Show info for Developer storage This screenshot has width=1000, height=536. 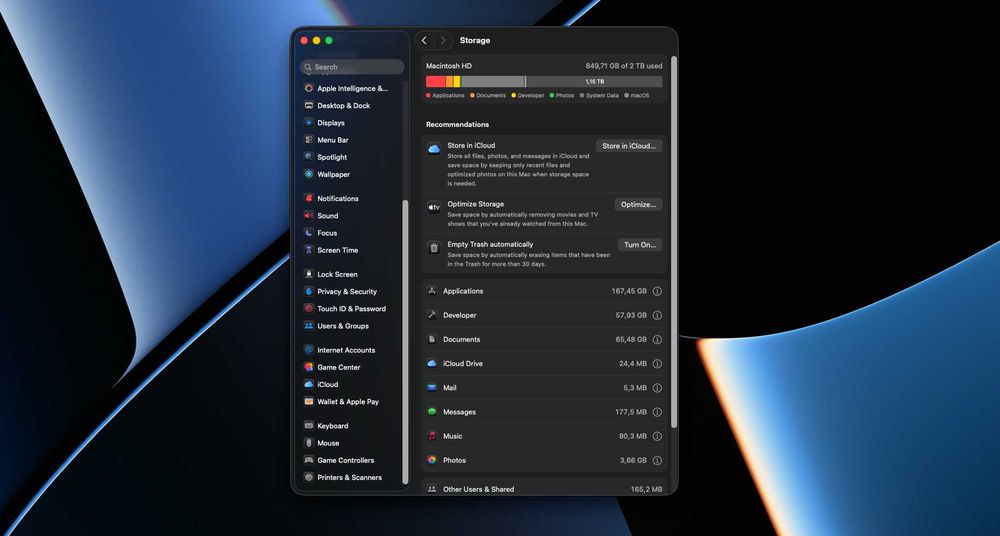tap(657, 316)
